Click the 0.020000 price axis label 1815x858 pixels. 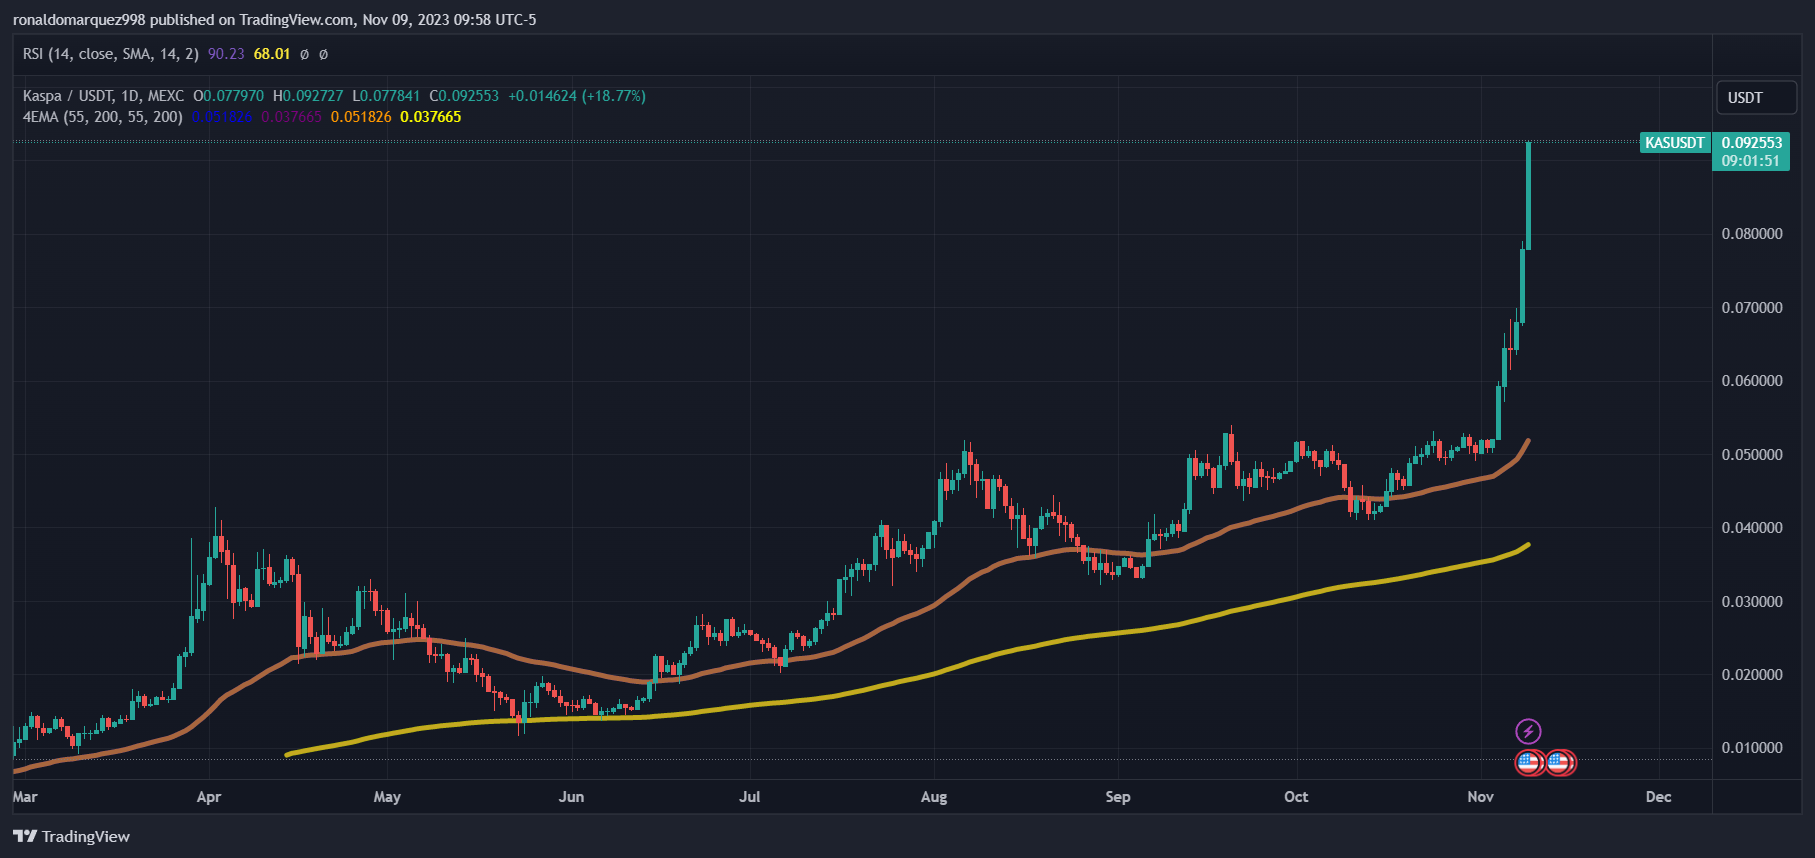click(x=1752, y=675)
